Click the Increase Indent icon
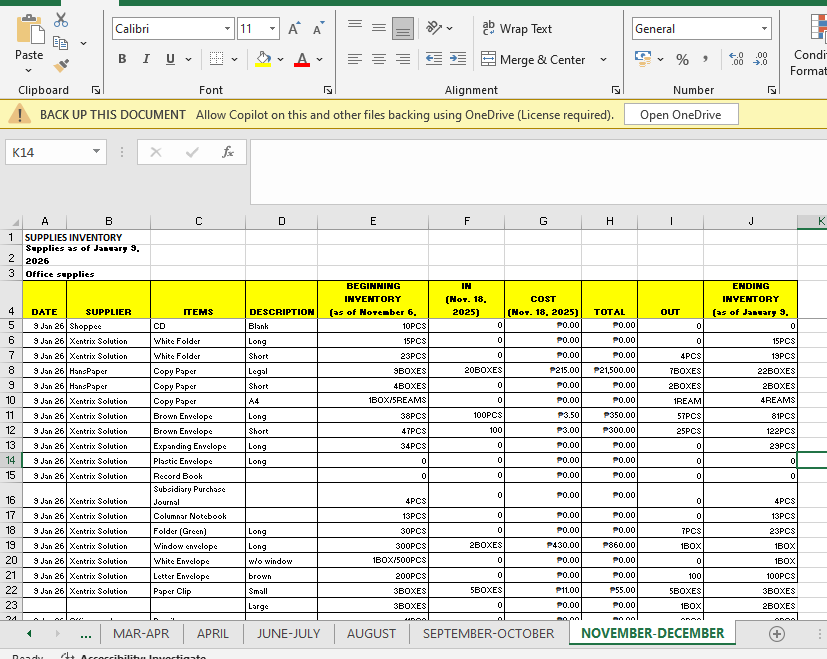The width and height of the screenshot is (827, 659). [457, 60]
